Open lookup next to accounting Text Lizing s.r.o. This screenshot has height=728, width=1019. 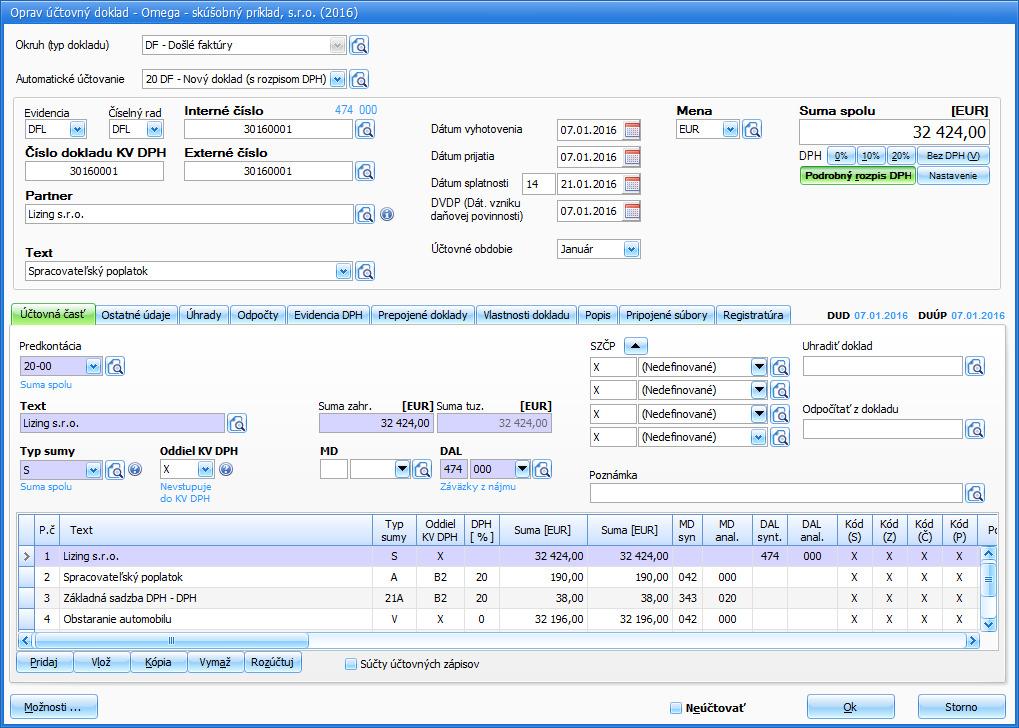[x=237, y=424]
